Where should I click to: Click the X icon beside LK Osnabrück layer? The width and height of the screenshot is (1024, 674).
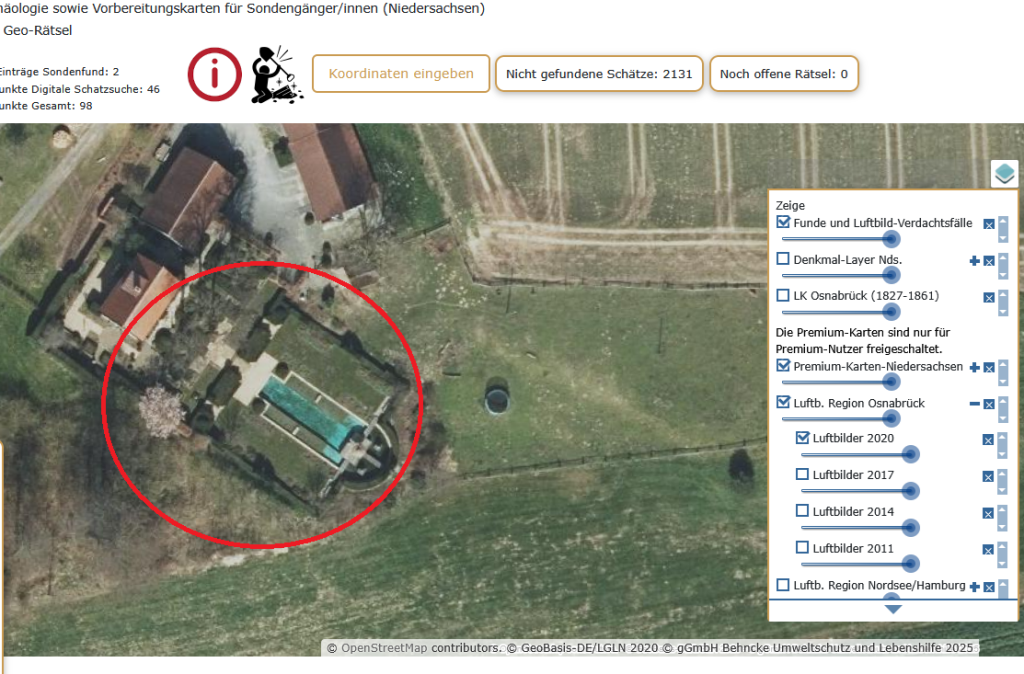pos(988,298)
